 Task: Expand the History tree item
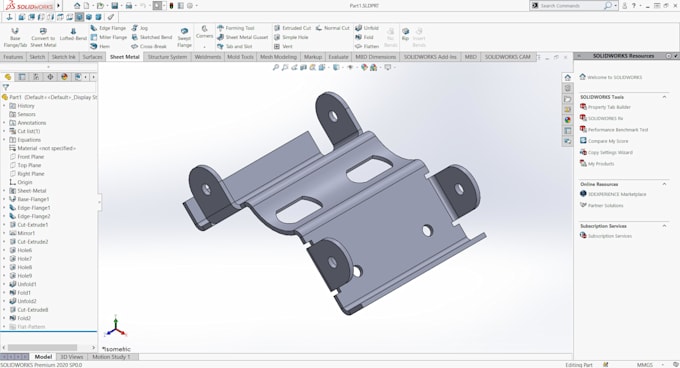(x=5, y=106)
